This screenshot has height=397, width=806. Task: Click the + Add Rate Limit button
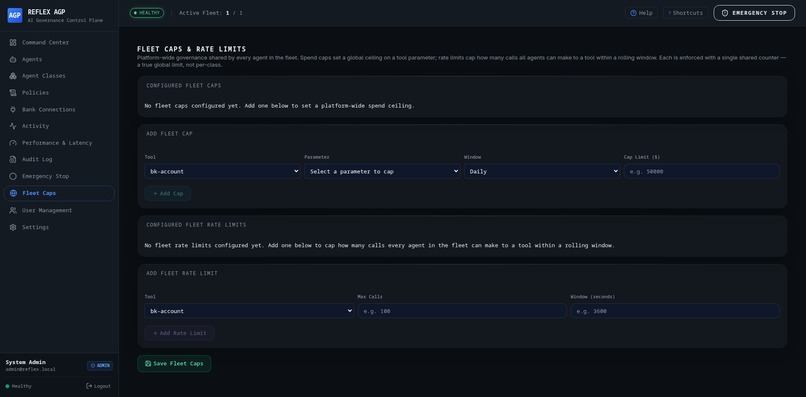pos(179,333)
